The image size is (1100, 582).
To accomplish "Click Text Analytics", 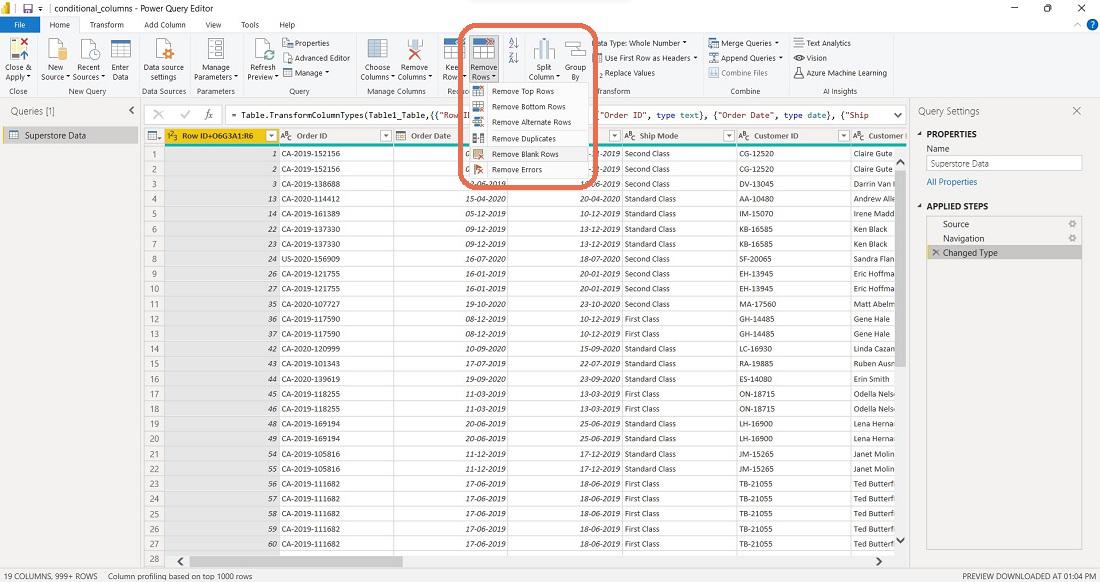I will pos(822,43).
